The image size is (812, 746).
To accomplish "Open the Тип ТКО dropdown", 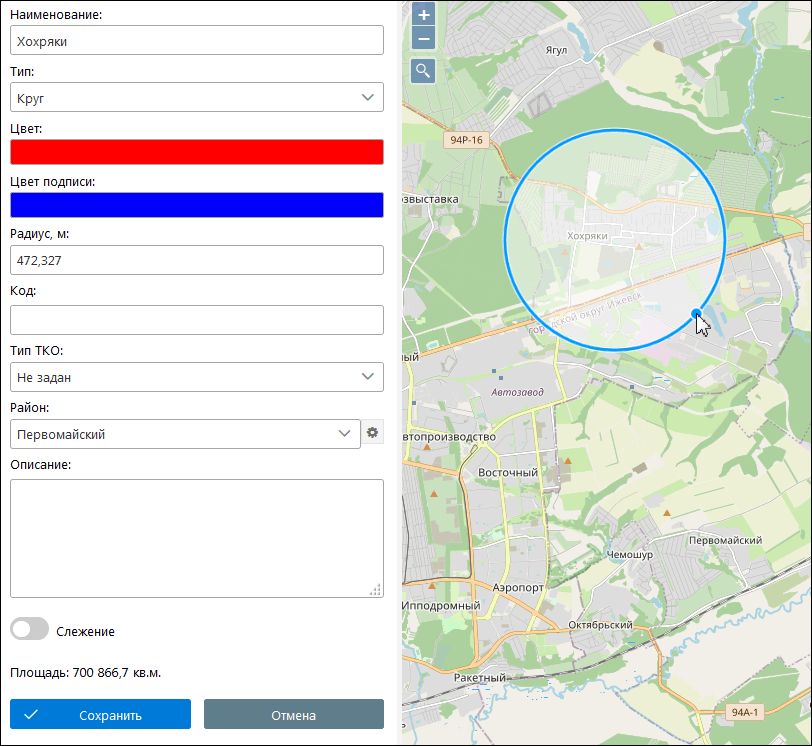I will tap(196, 377).
